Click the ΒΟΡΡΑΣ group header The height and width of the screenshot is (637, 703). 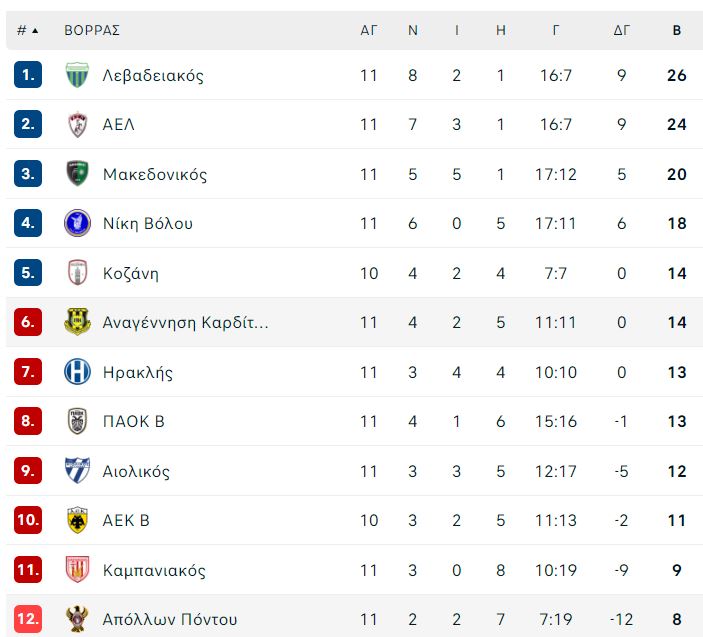(92, 30)
